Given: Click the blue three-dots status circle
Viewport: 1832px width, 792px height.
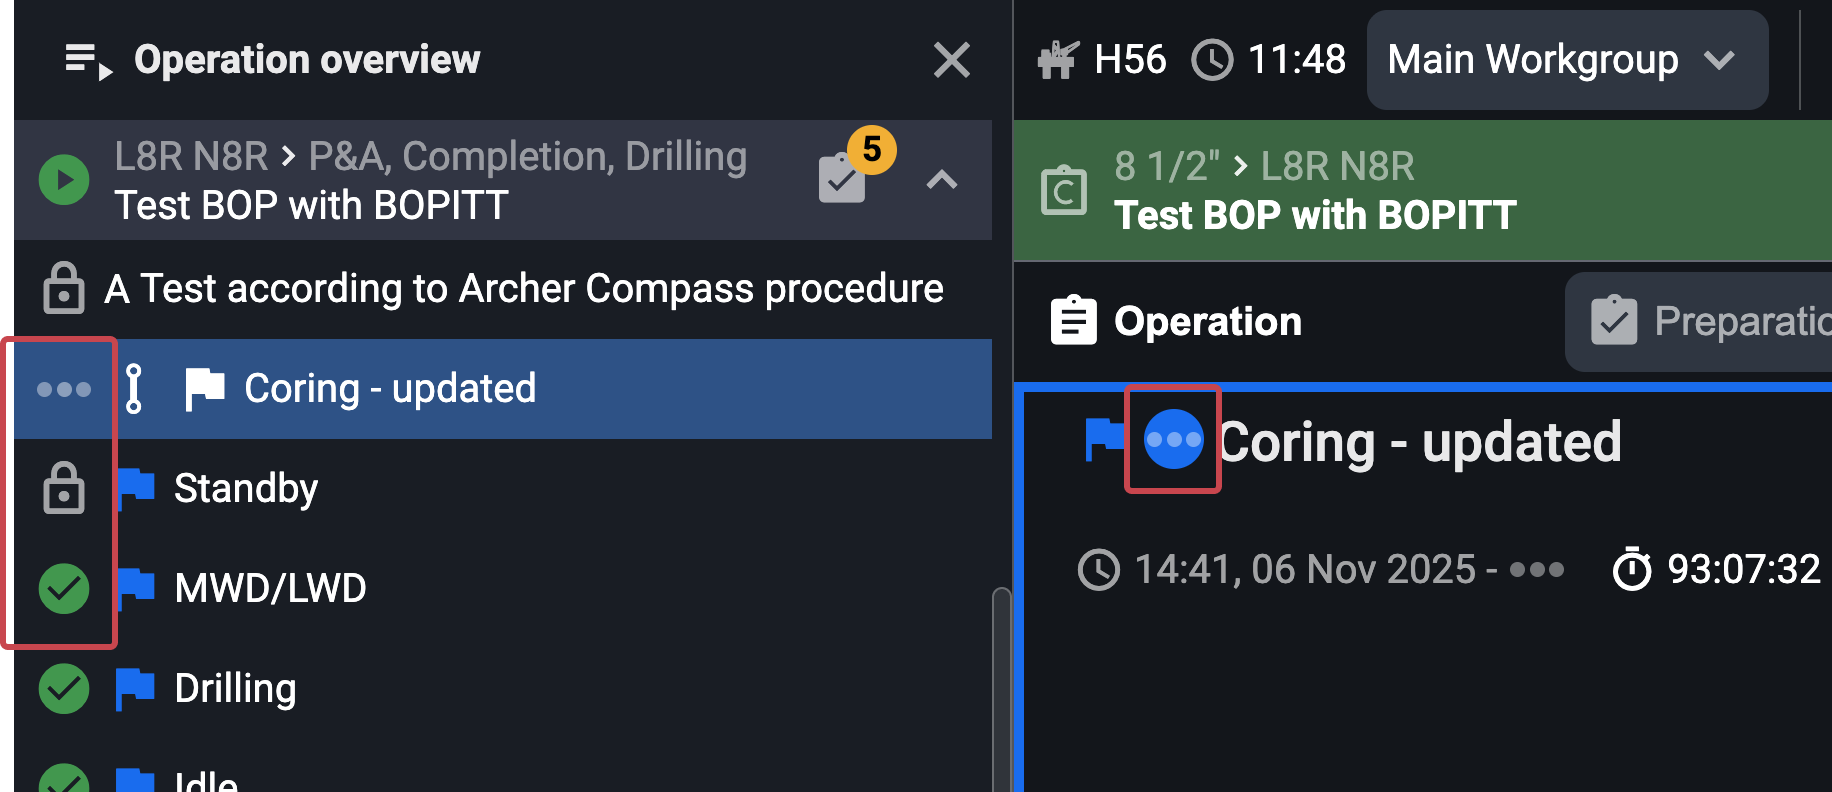Looking at the screenshot, I should click(1173, 439).
